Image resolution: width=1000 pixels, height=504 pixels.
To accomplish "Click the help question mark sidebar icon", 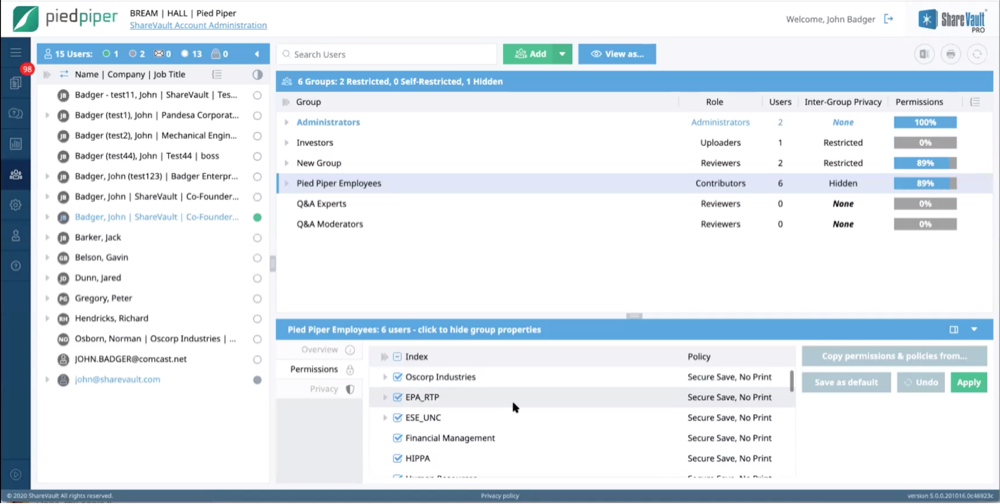I will (16, 266).
